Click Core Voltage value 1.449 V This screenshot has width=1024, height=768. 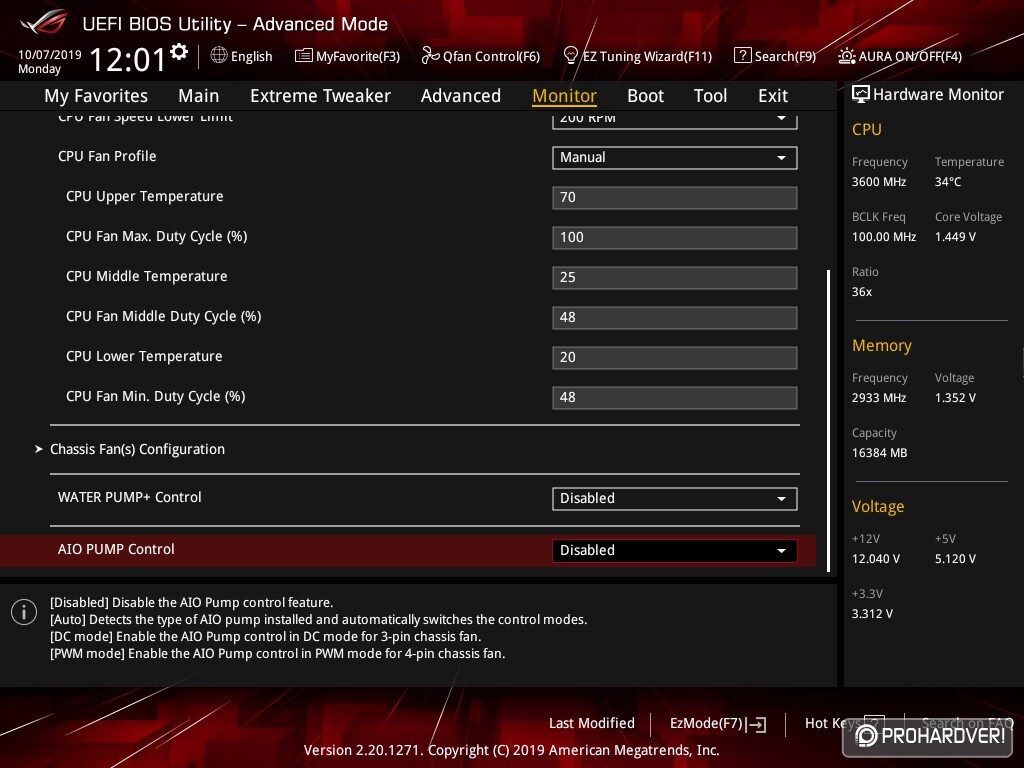955,236
